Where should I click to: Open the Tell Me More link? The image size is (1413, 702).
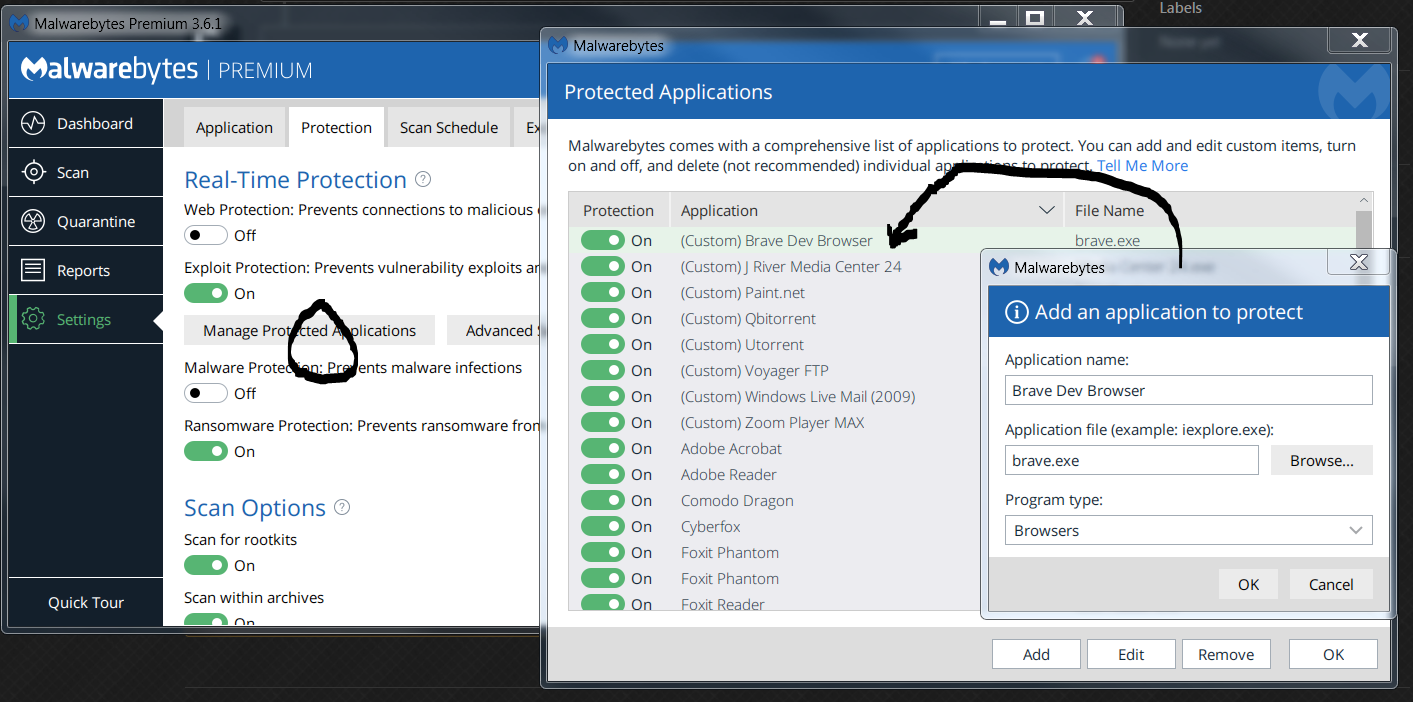coord(1143,166)
